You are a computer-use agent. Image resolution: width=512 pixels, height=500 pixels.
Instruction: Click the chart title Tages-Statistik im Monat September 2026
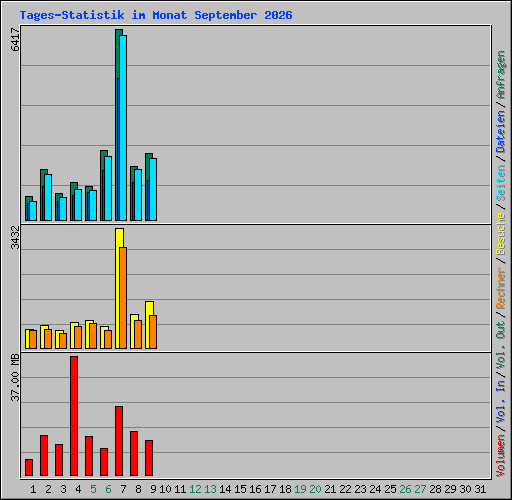tap(156, 15)
